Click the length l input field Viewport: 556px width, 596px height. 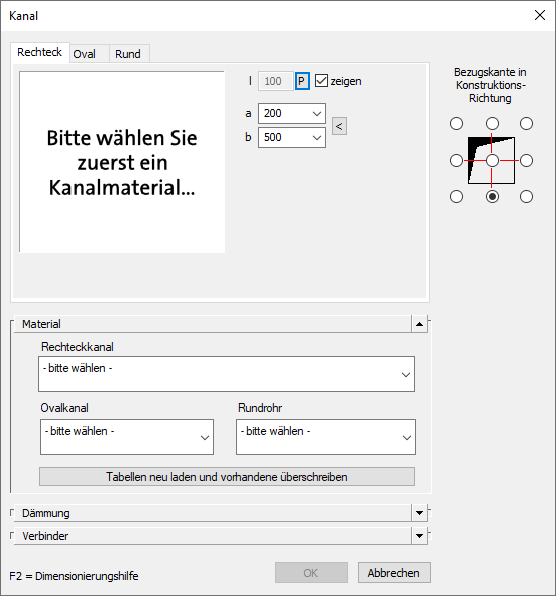276,81
